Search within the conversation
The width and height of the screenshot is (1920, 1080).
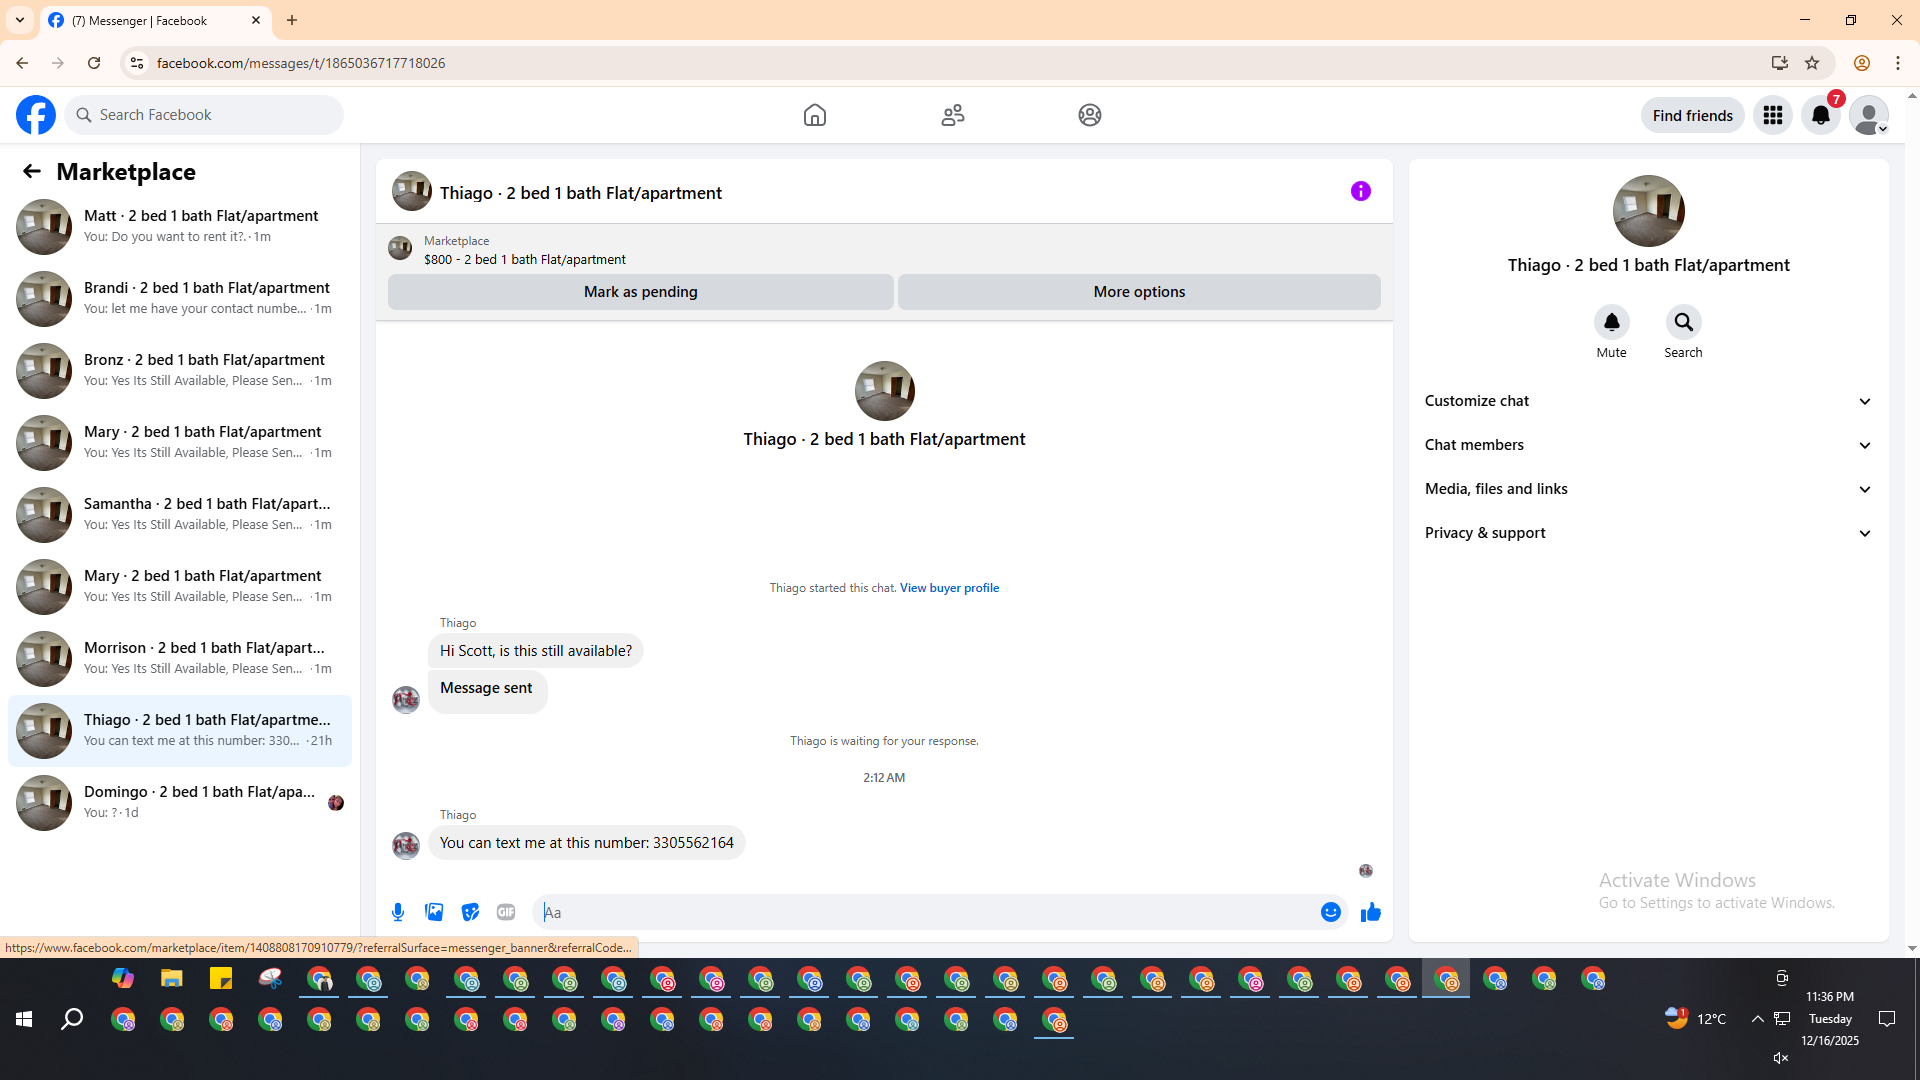pyautogui.click(x=1684, y=322)
